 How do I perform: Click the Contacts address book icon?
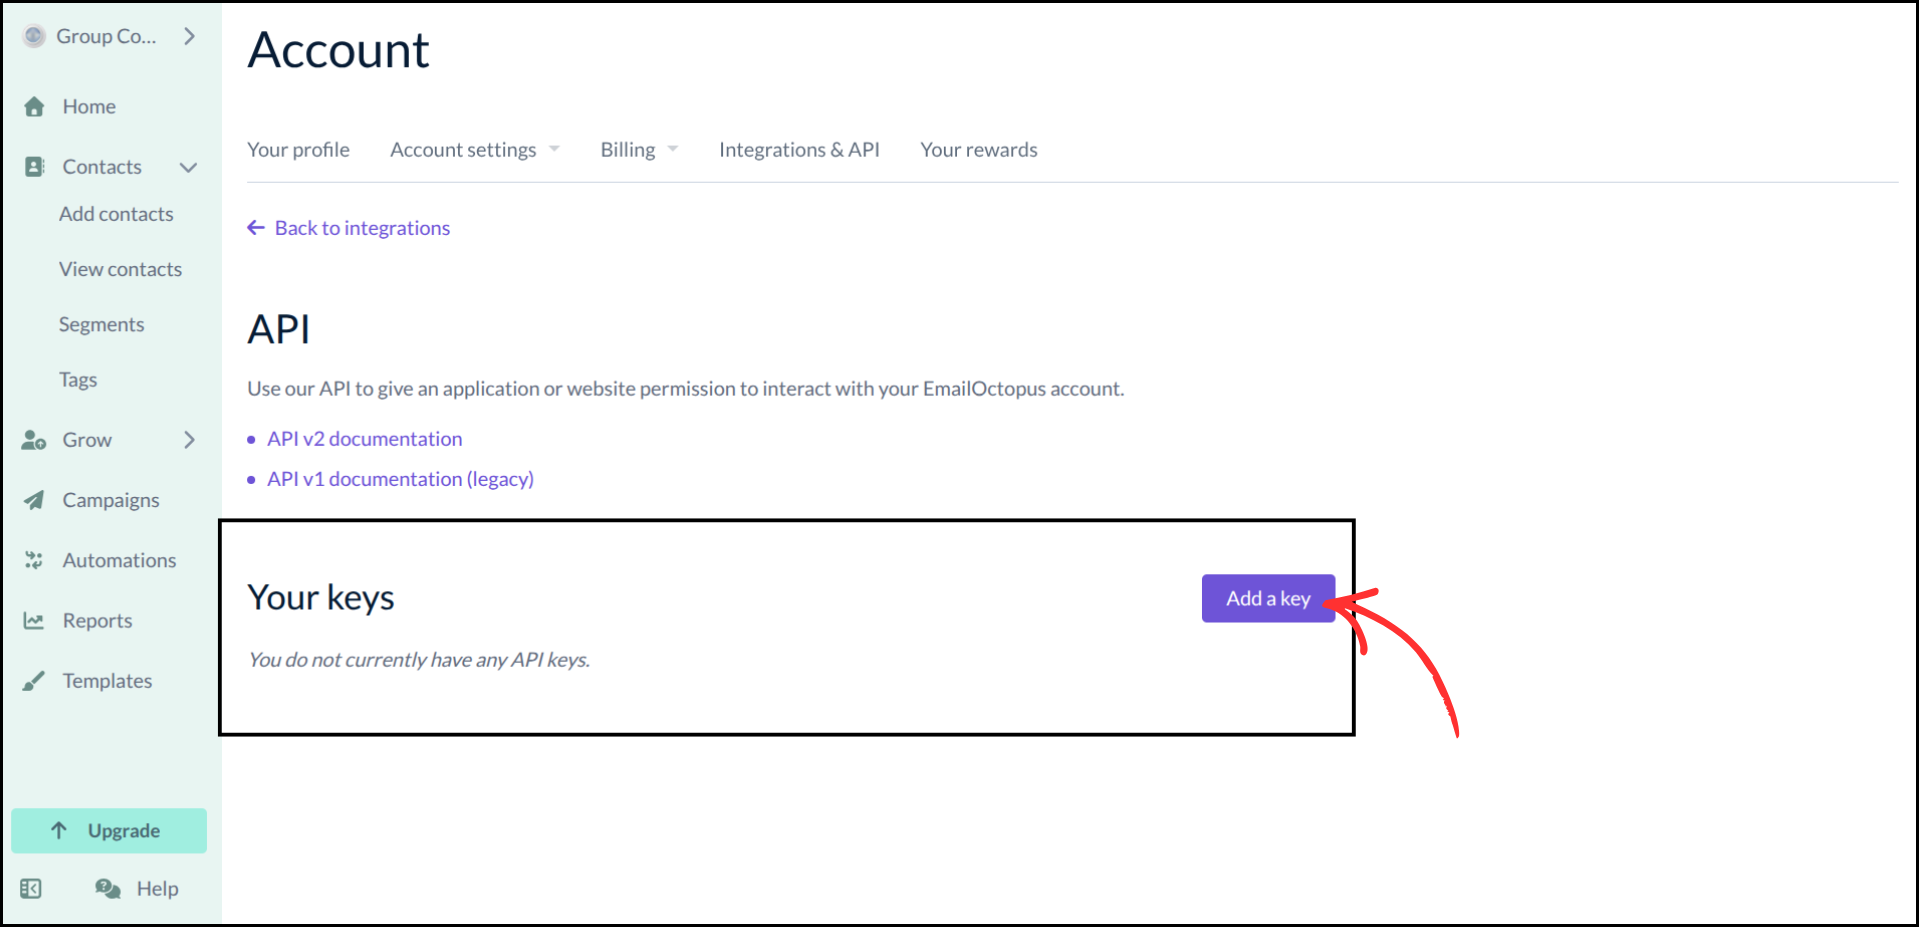(33, 166)
